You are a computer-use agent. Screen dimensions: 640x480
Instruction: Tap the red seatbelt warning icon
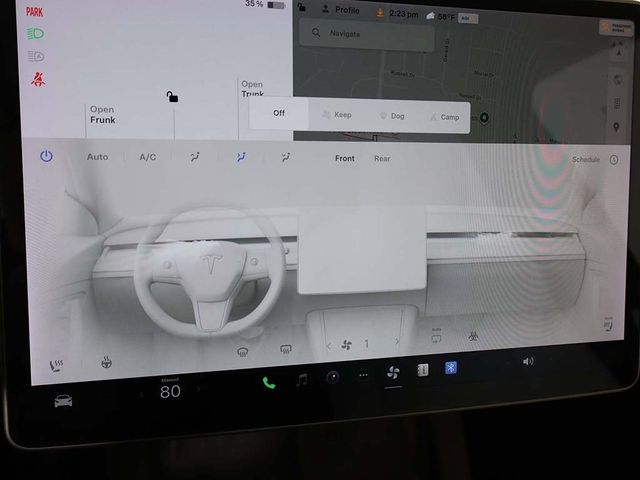click(x=38, y=79)
